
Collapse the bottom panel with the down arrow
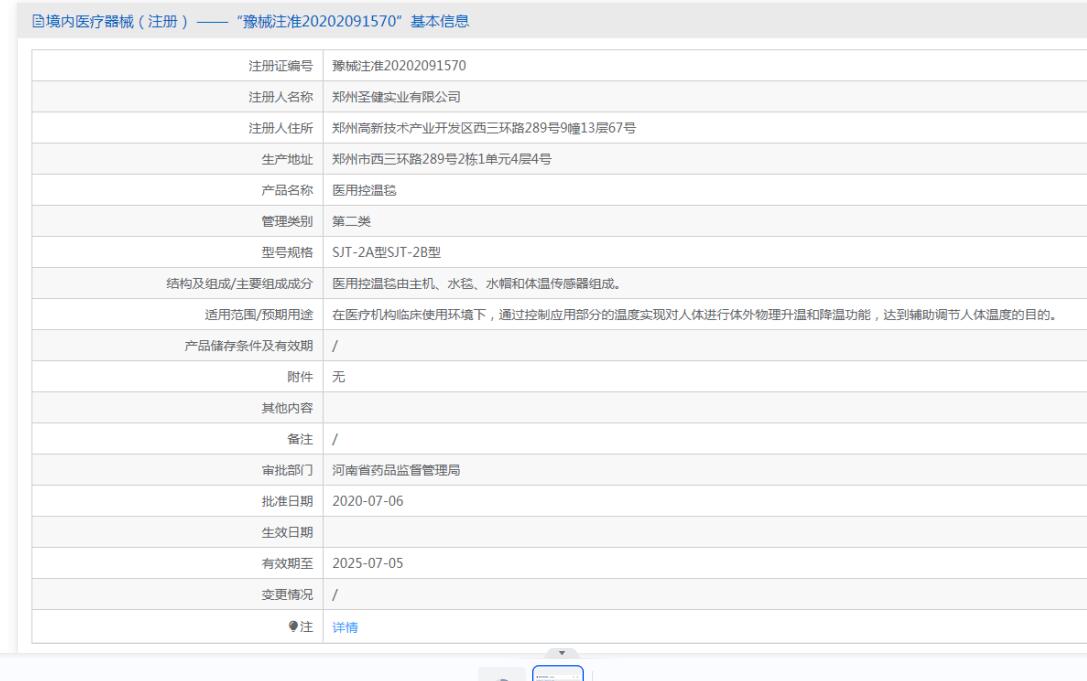pyautogui.click(x=560, y=652)
